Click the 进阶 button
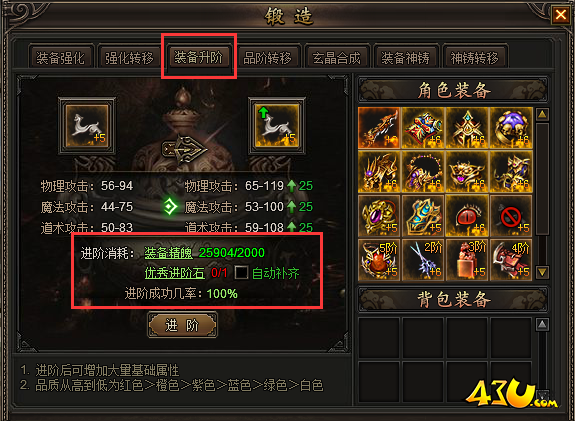 click(x=182, y=325)
